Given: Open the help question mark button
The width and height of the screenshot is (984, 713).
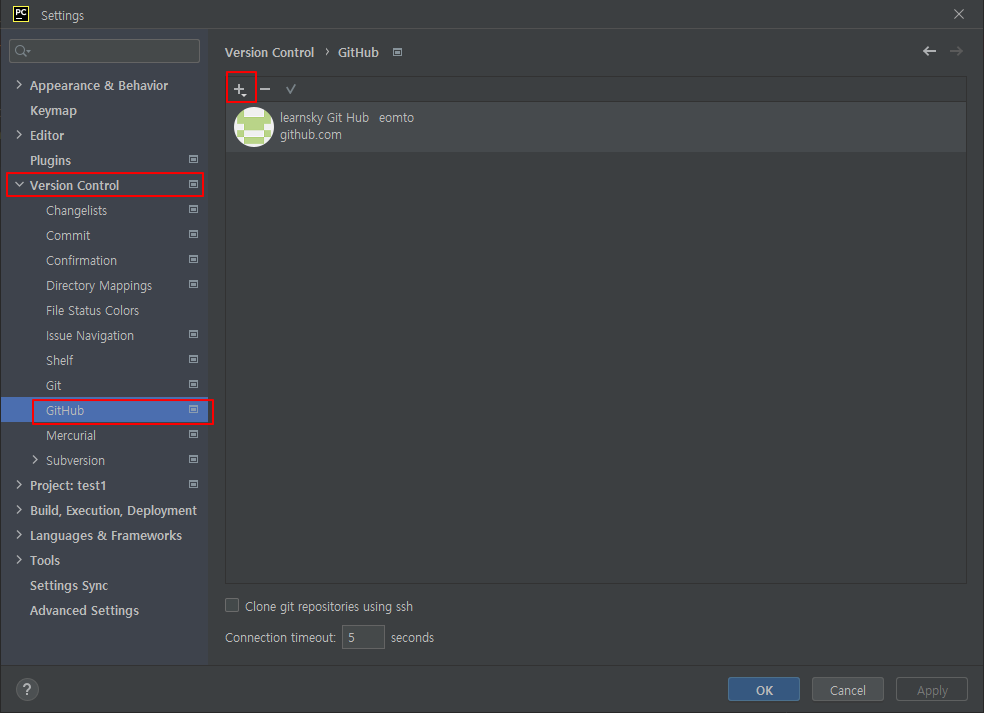Looking at the screenshot, I should (27, 689).
